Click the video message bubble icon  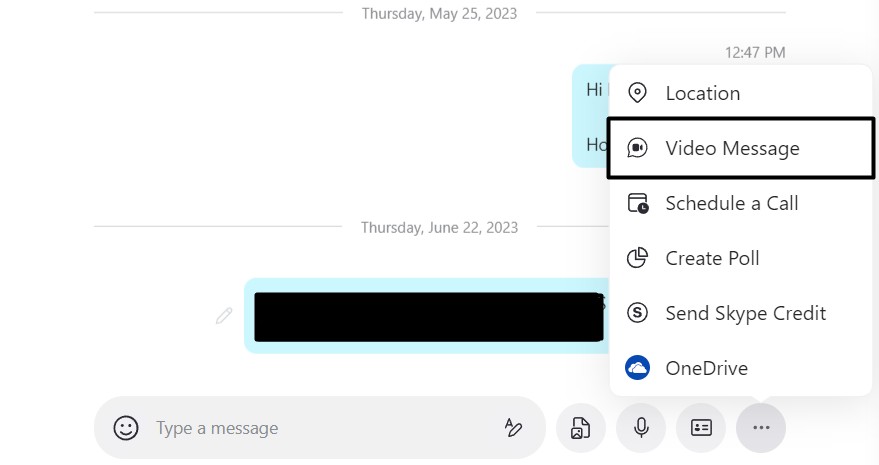click(x=637, y=148)
